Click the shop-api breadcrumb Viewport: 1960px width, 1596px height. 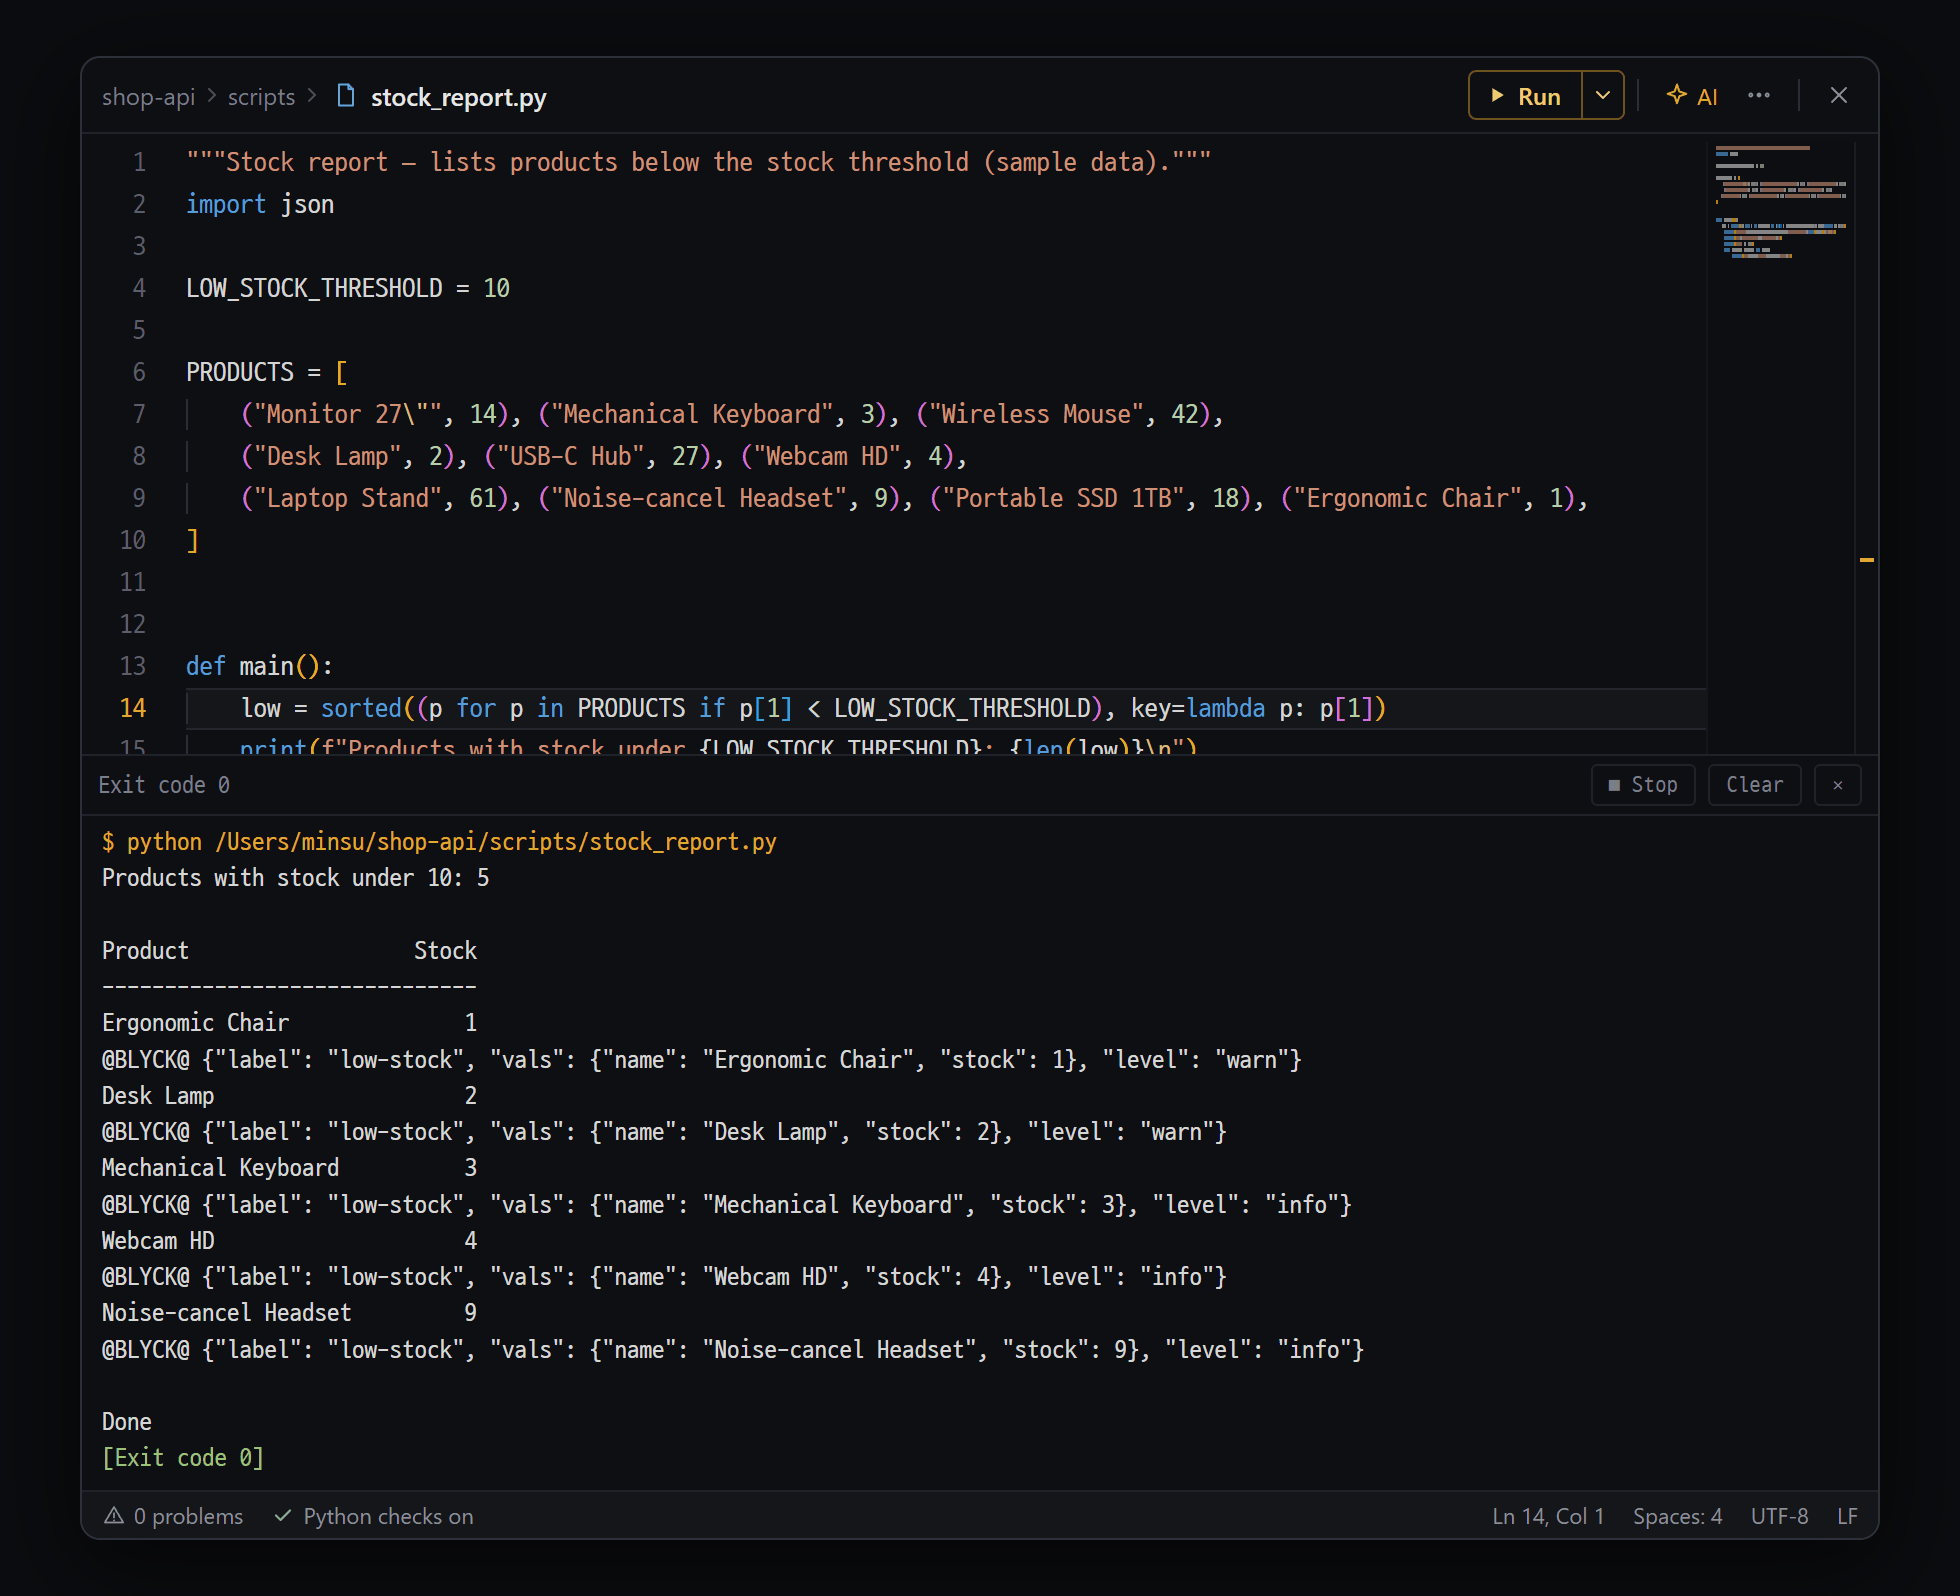pyautogui.click(x=148, y=97)
